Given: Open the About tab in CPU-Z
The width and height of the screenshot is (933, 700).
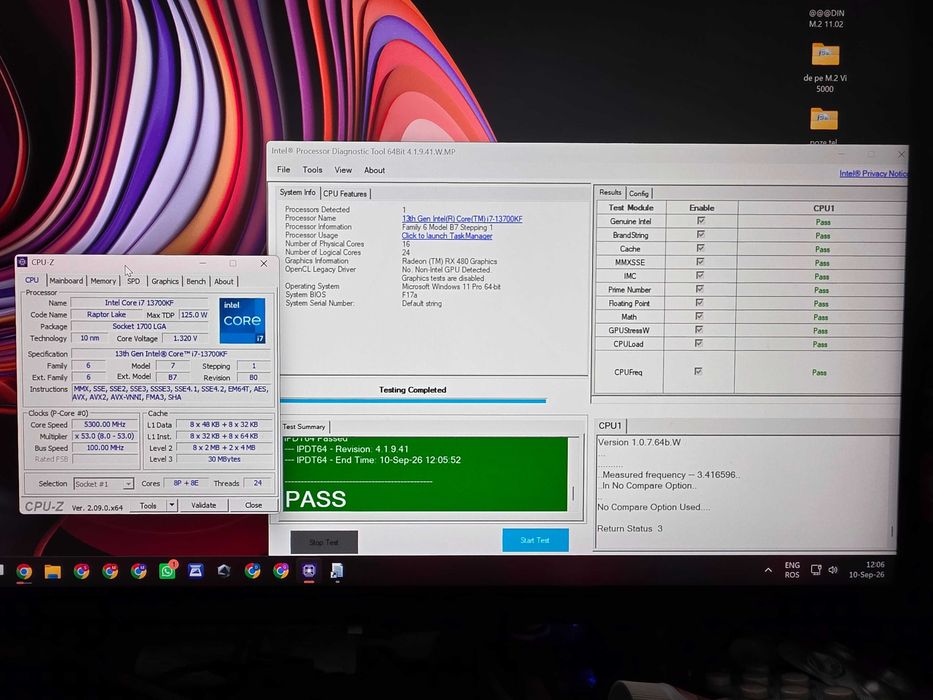Looking at the screenshot, I should click(224, 282).
